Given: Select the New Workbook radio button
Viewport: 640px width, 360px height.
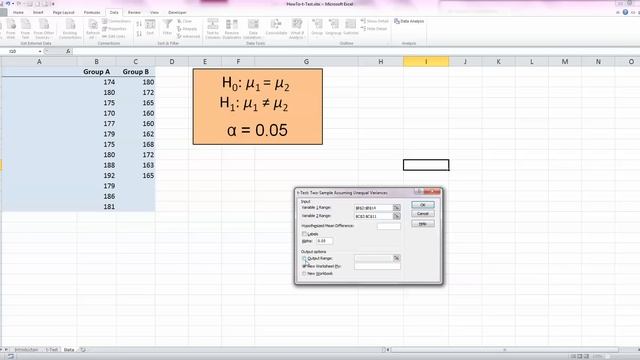Looking at the screenshot, I should click(x=304, y=273).
